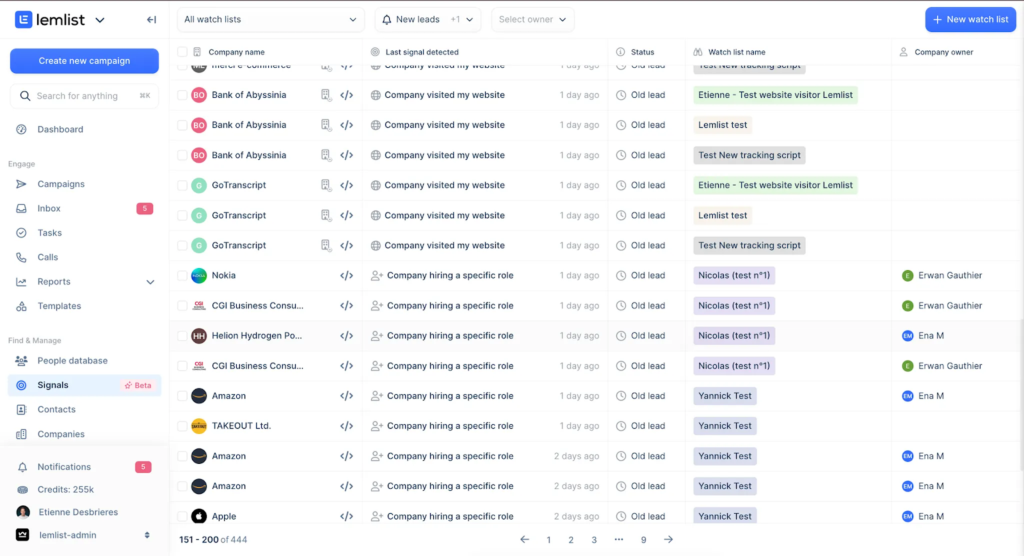Click the Search for anything field
This screenshot has width=1024, height=556.
click(84, 96)
